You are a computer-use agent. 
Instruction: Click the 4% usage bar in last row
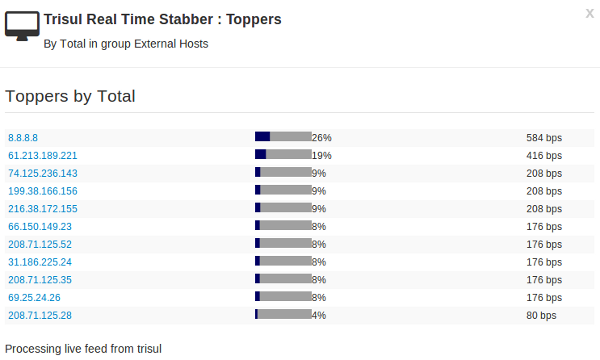pyautogui.click(x=283, y=314)
